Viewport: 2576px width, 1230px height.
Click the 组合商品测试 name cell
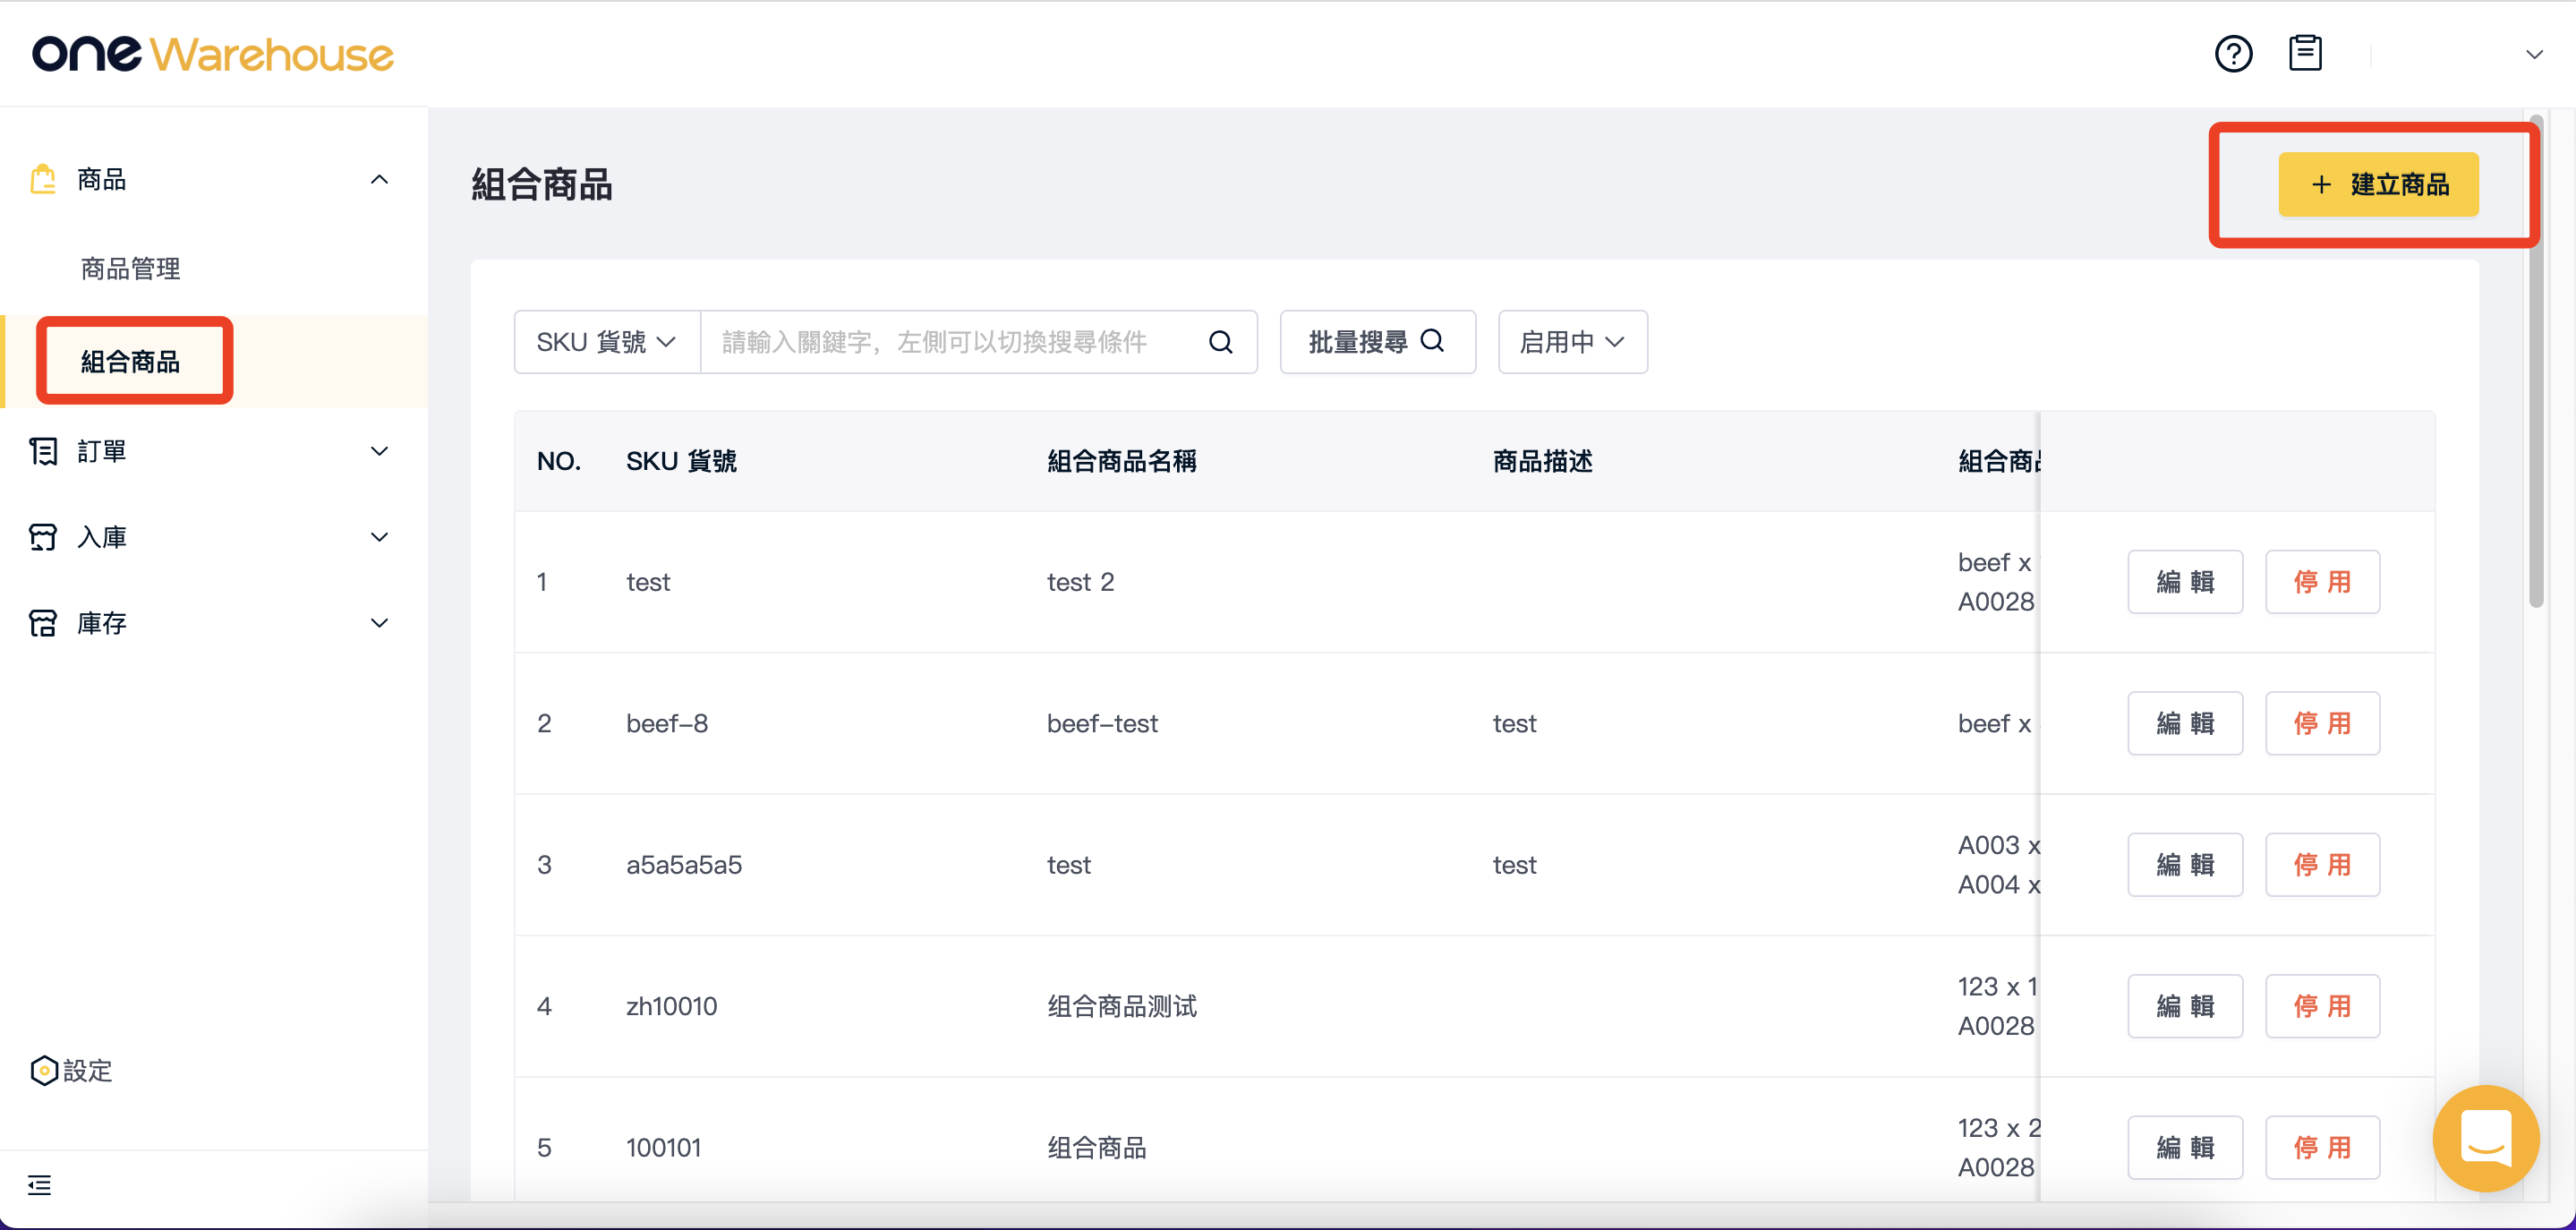[1121, 1006]
